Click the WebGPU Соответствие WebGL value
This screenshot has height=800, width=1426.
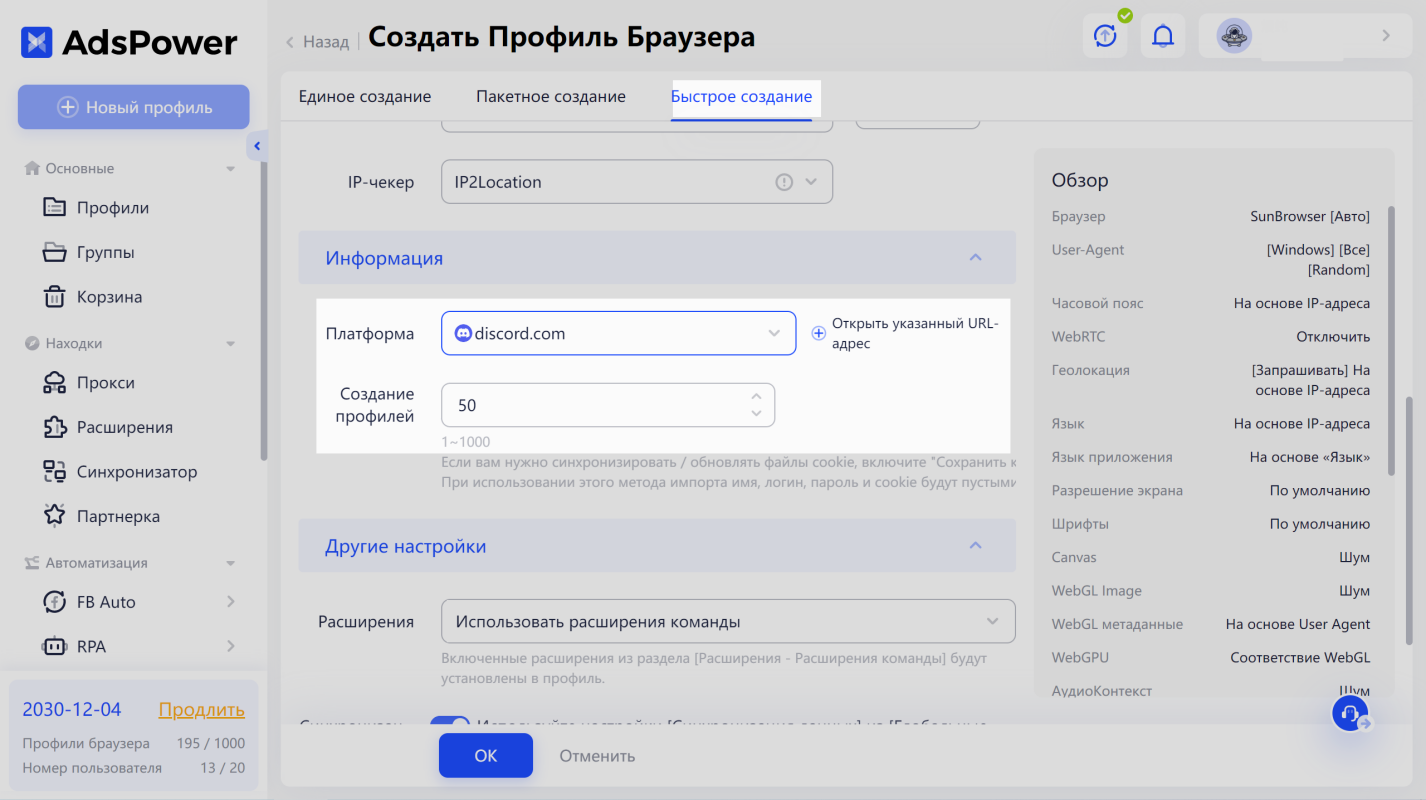1301,657
